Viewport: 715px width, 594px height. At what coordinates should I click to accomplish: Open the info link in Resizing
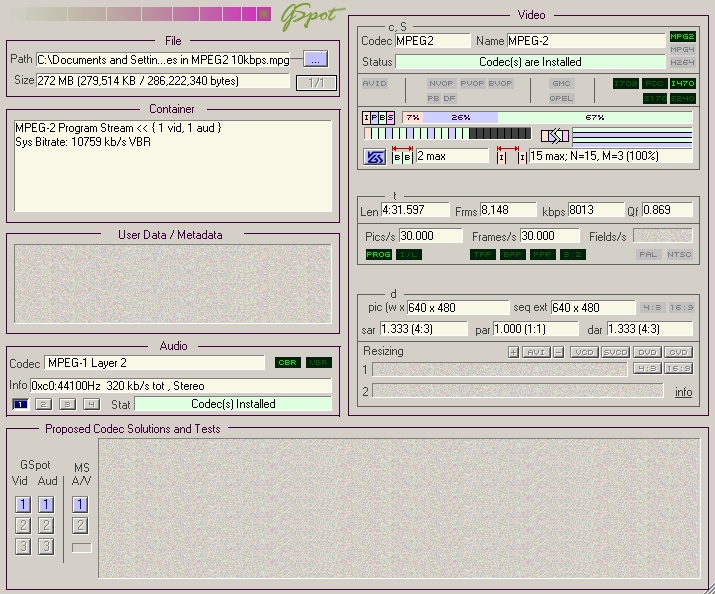click(x=684, y=392)
